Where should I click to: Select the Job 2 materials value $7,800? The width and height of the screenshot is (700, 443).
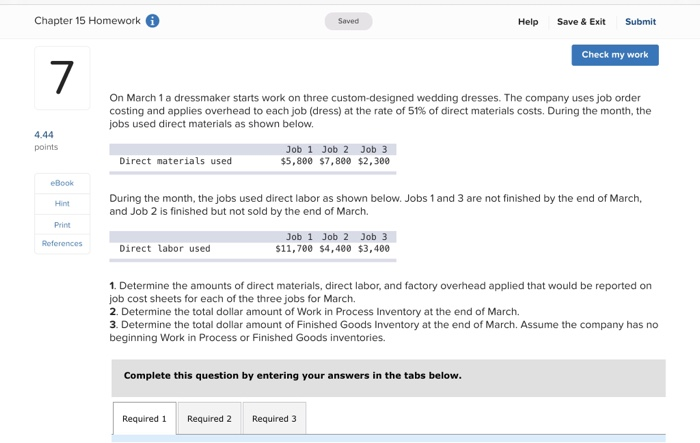(335, 161)
